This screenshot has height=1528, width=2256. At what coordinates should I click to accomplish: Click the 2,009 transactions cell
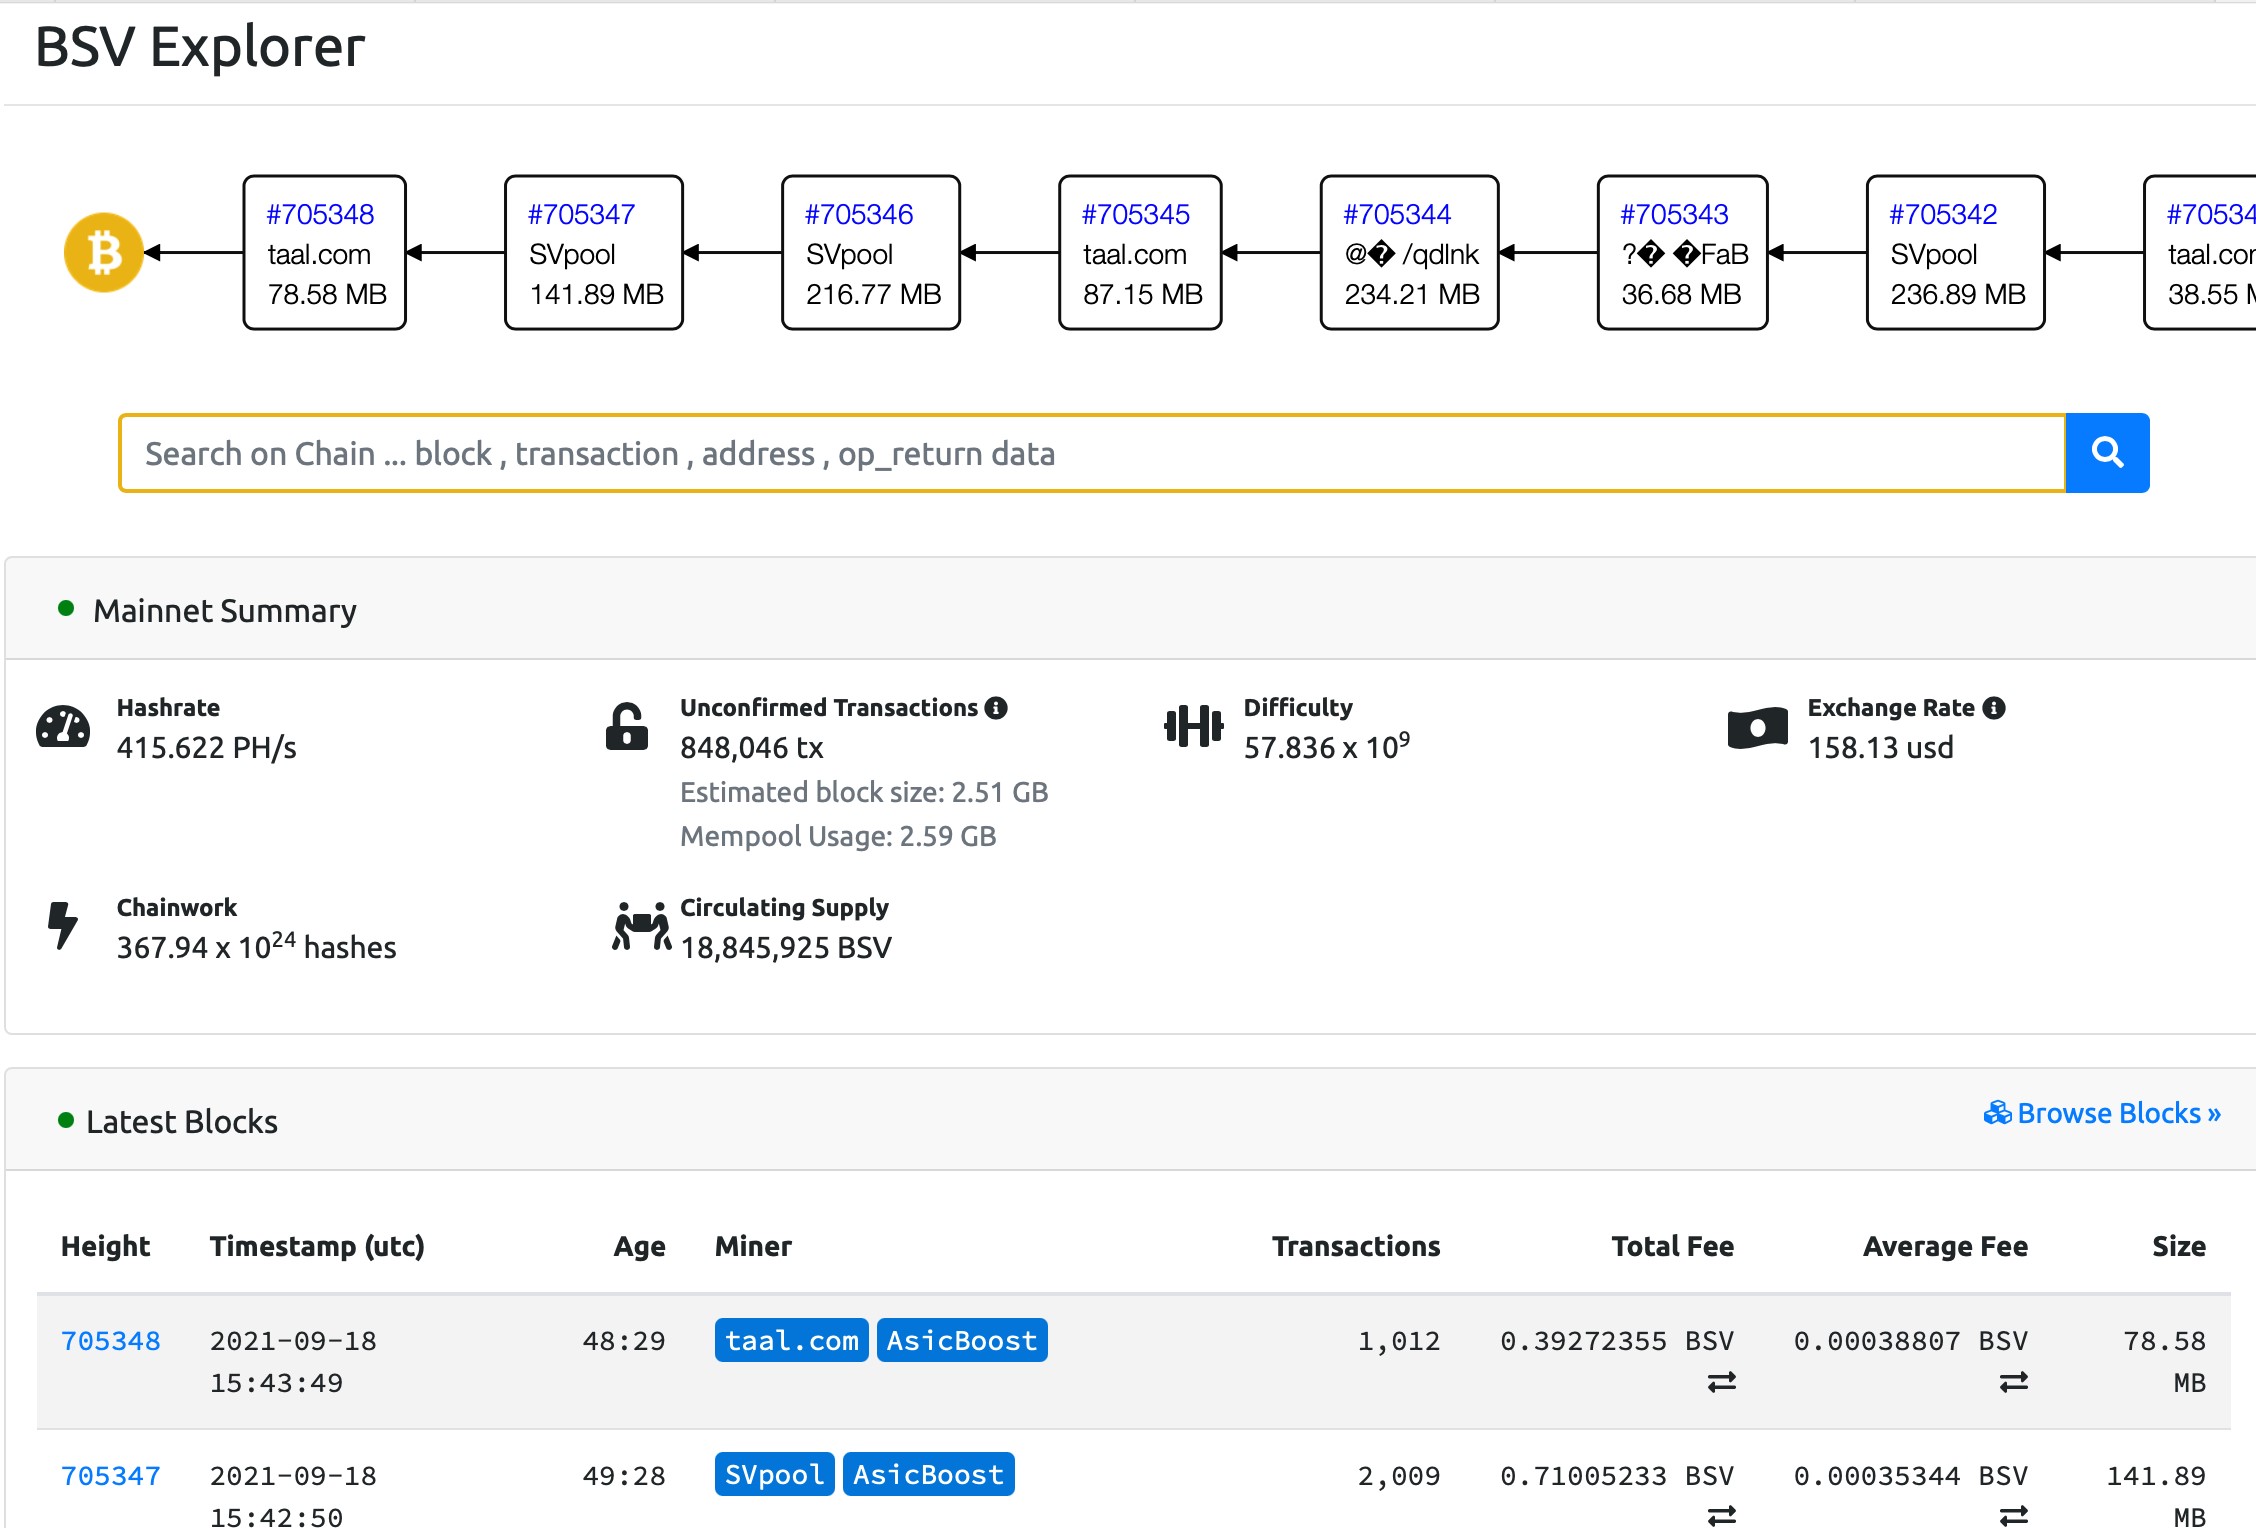1398,1476
